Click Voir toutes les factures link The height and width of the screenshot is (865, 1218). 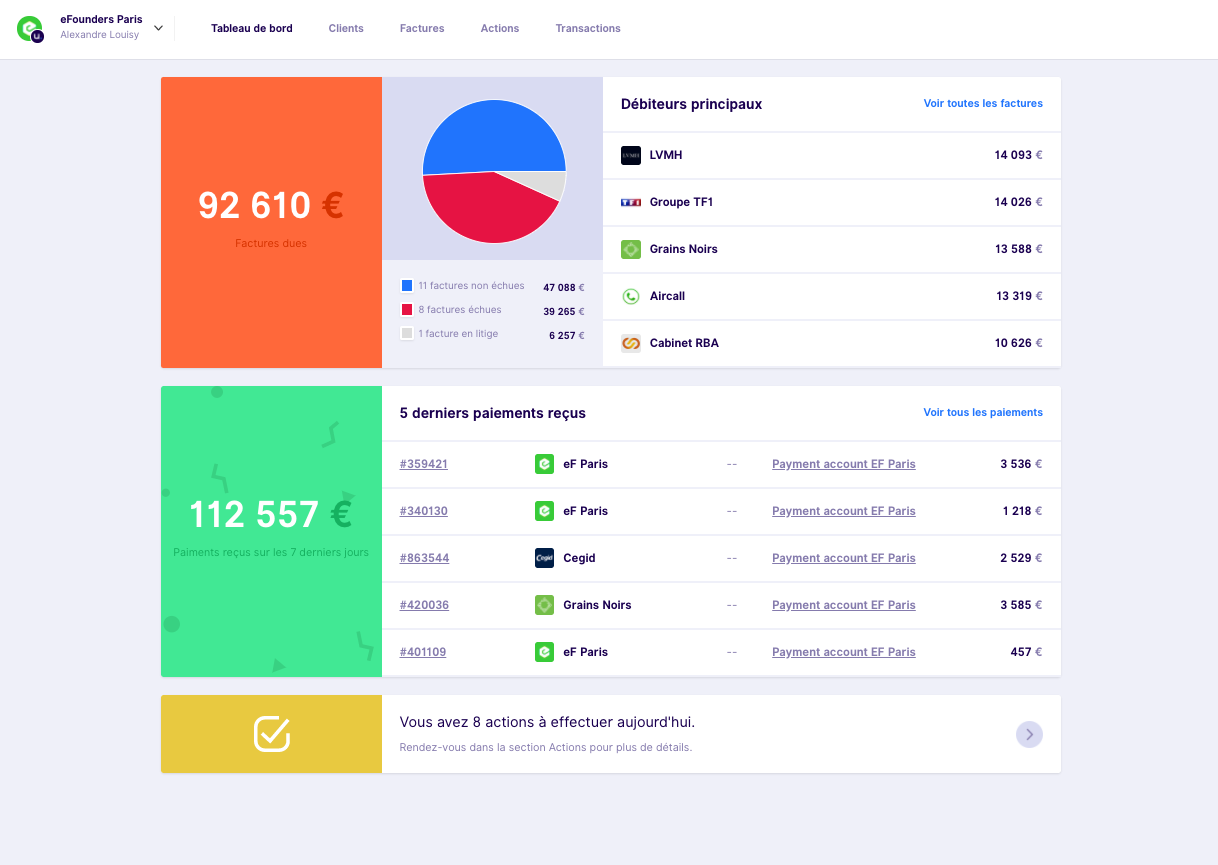[983, 103]
